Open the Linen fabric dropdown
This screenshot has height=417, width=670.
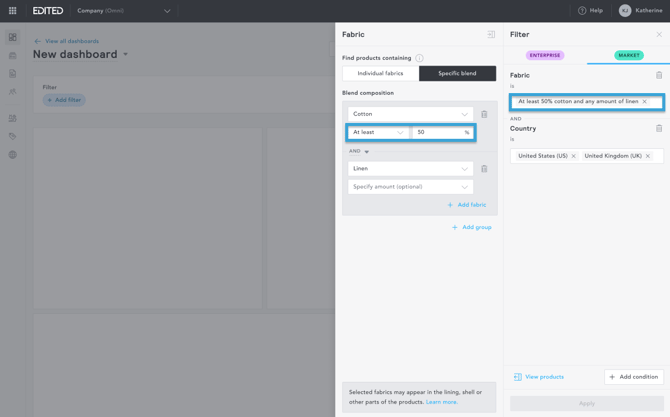tap(410, 169)
